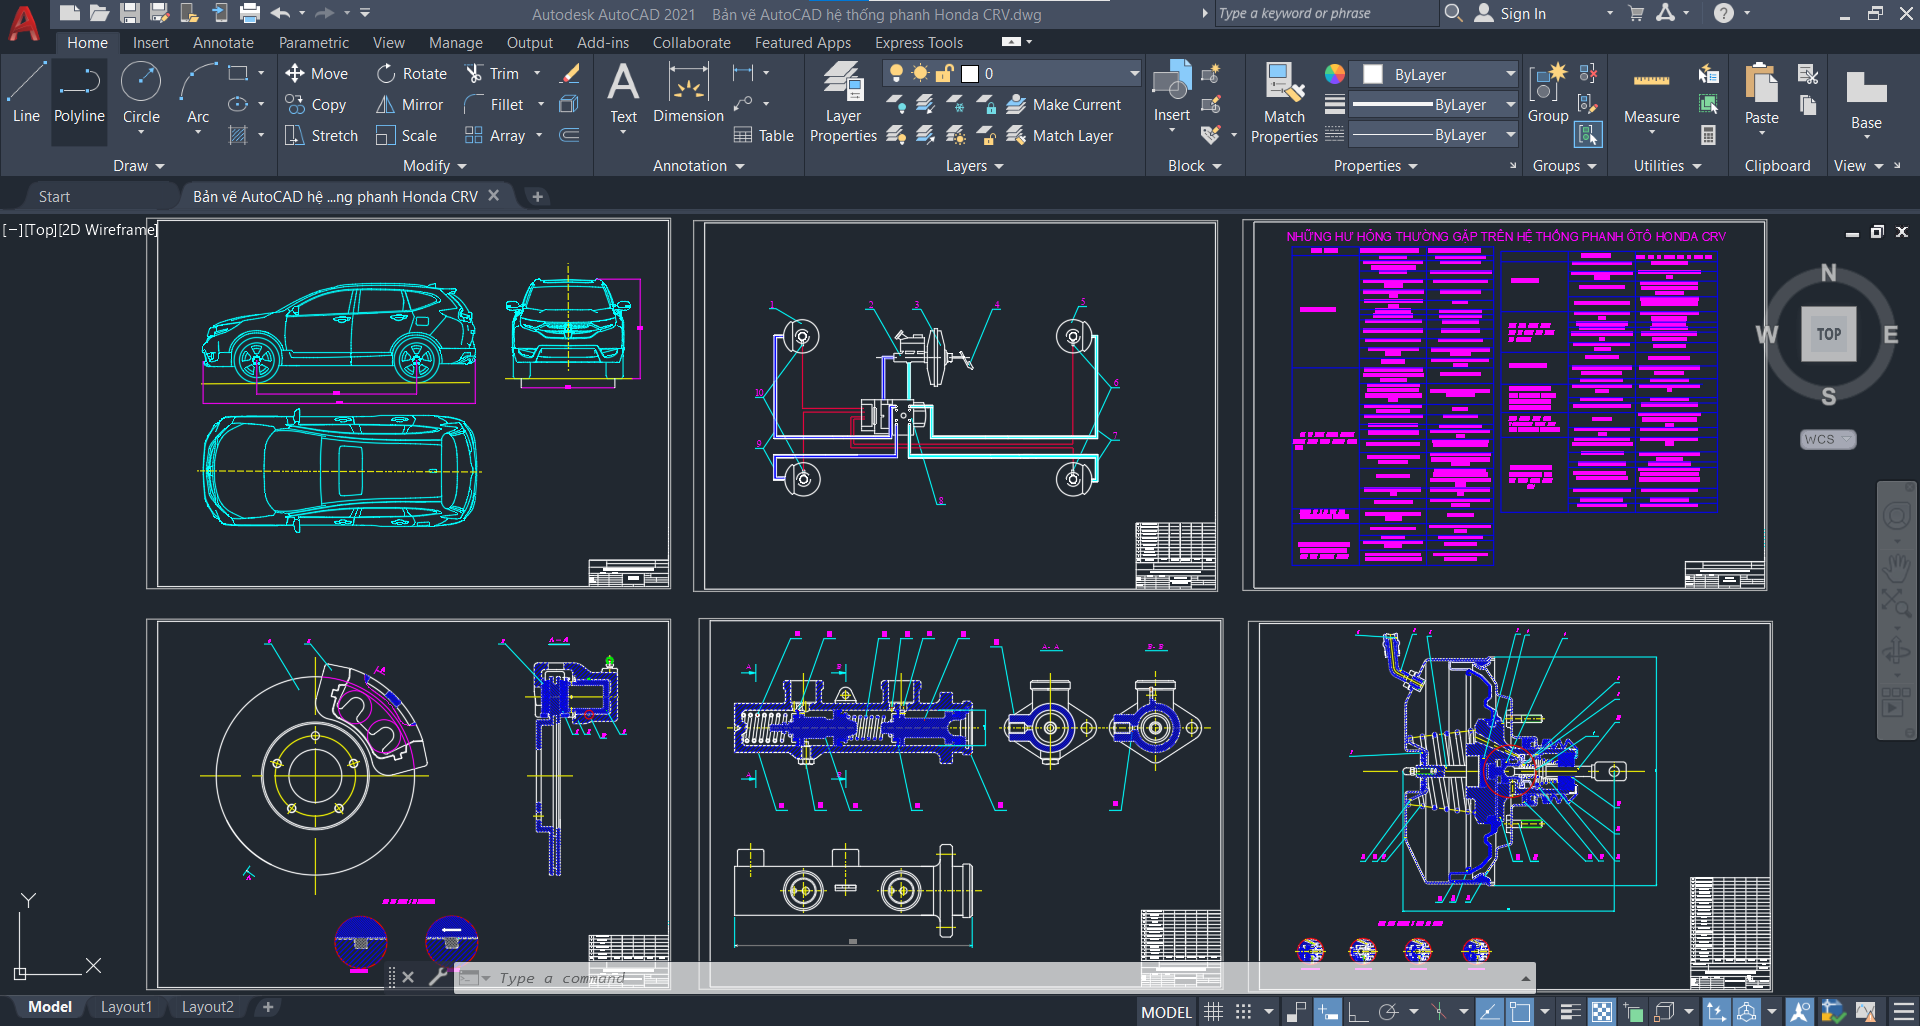The image size is (1920, 1026).
Task: Click the white ByLayer color swatch
Action: [1373, 74]
